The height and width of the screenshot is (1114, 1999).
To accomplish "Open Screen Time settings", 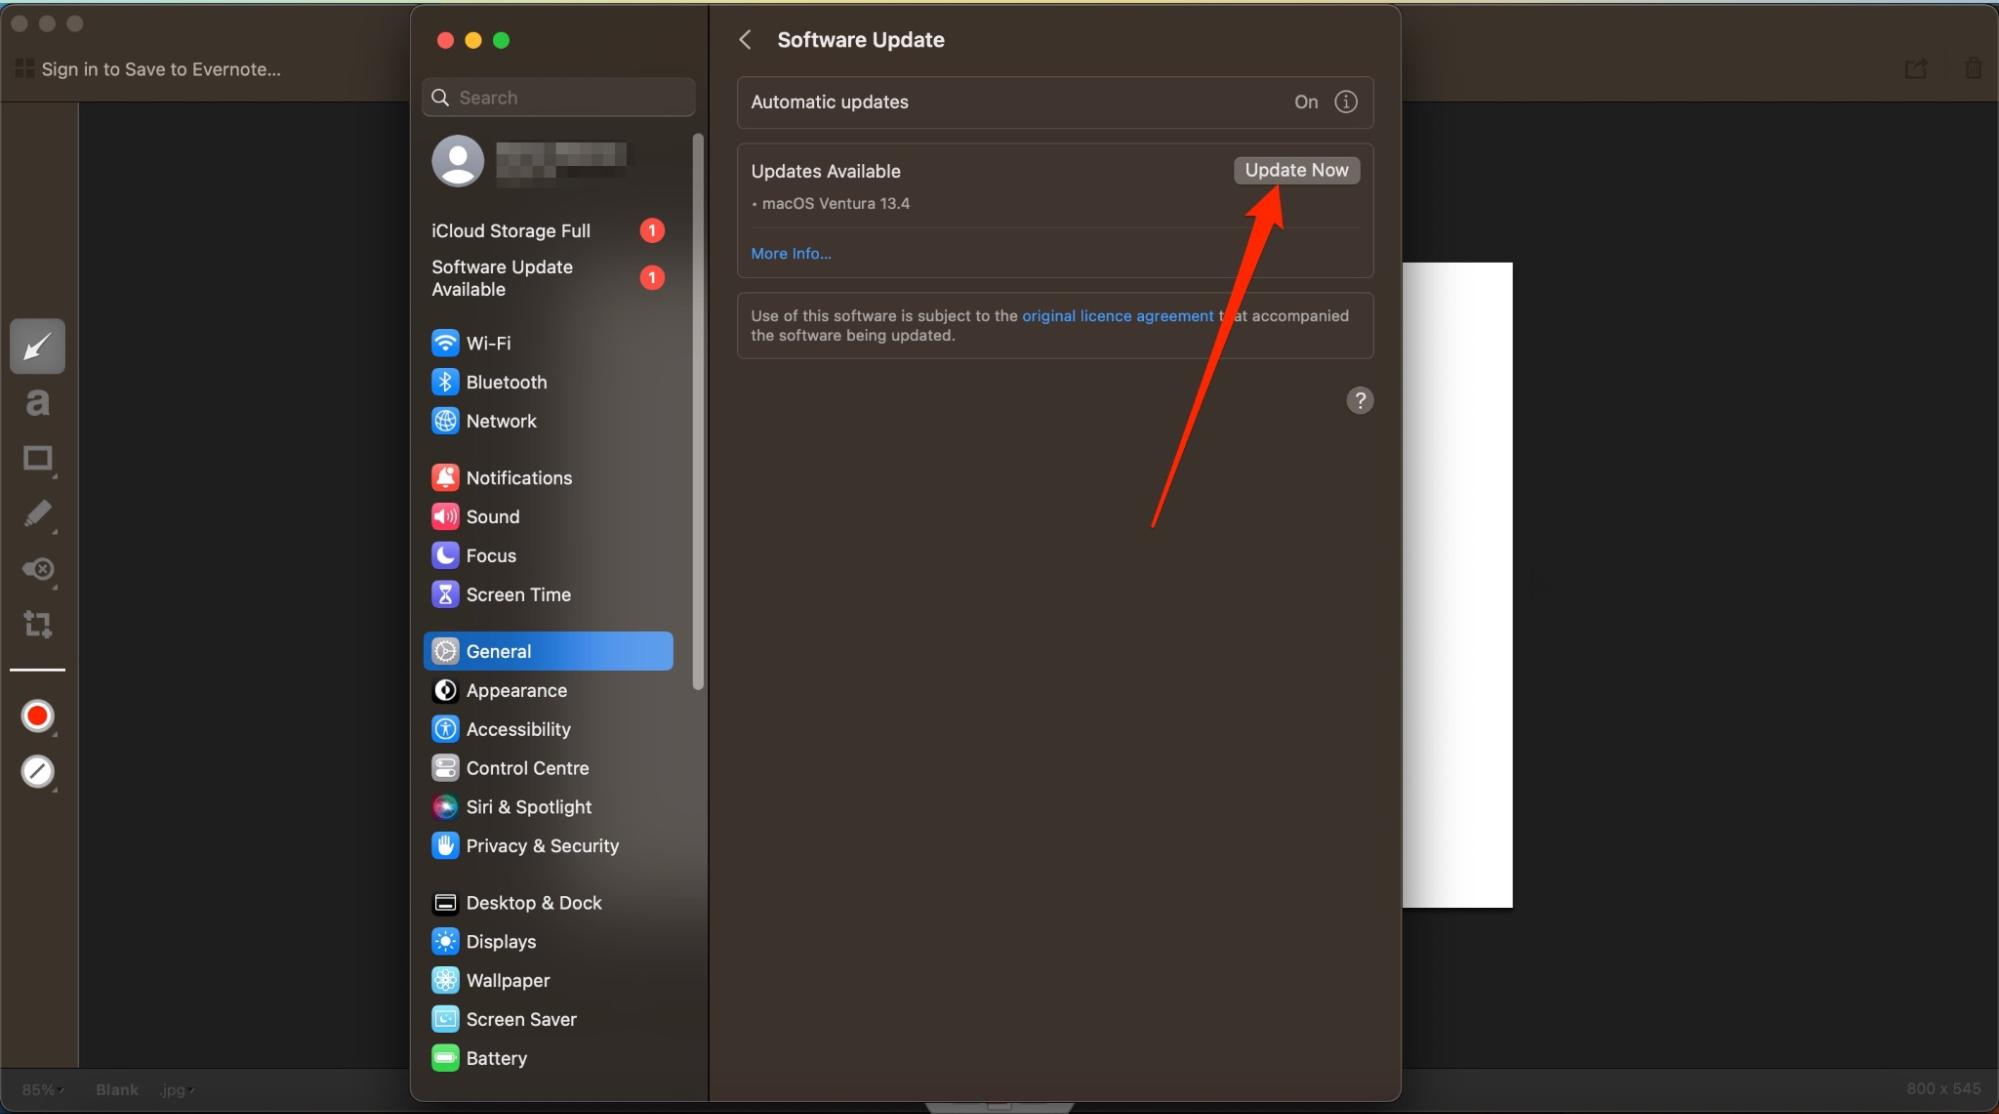I will click(548, 595).
